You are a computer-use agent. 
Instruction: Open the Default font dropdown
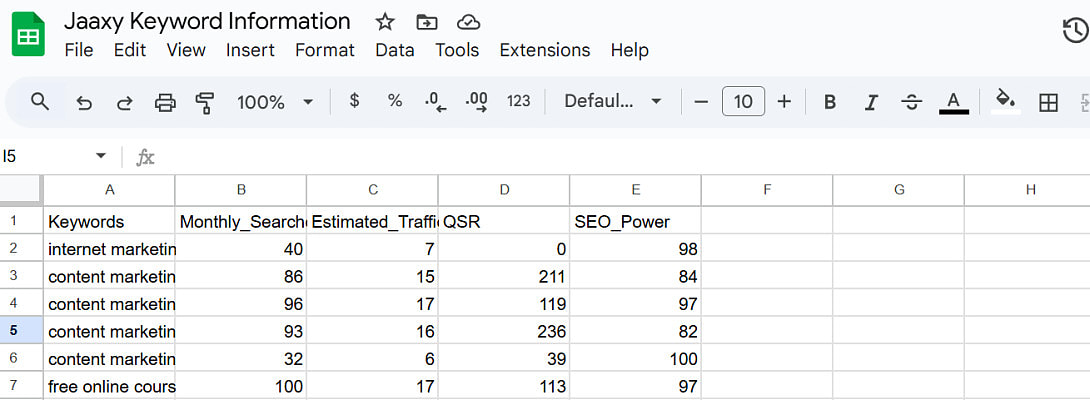pyautogui.click(x=612, y=102)
